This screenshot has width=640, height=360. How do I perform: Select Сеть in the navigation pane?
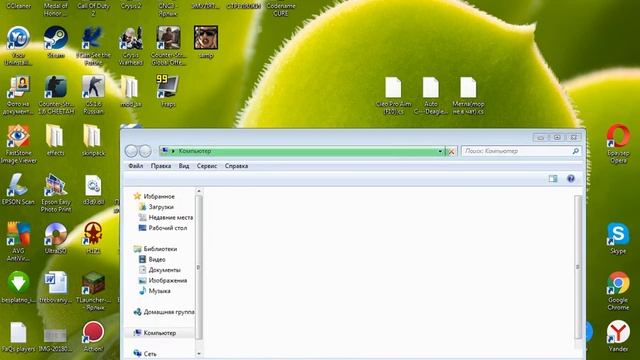coord(145,354)
